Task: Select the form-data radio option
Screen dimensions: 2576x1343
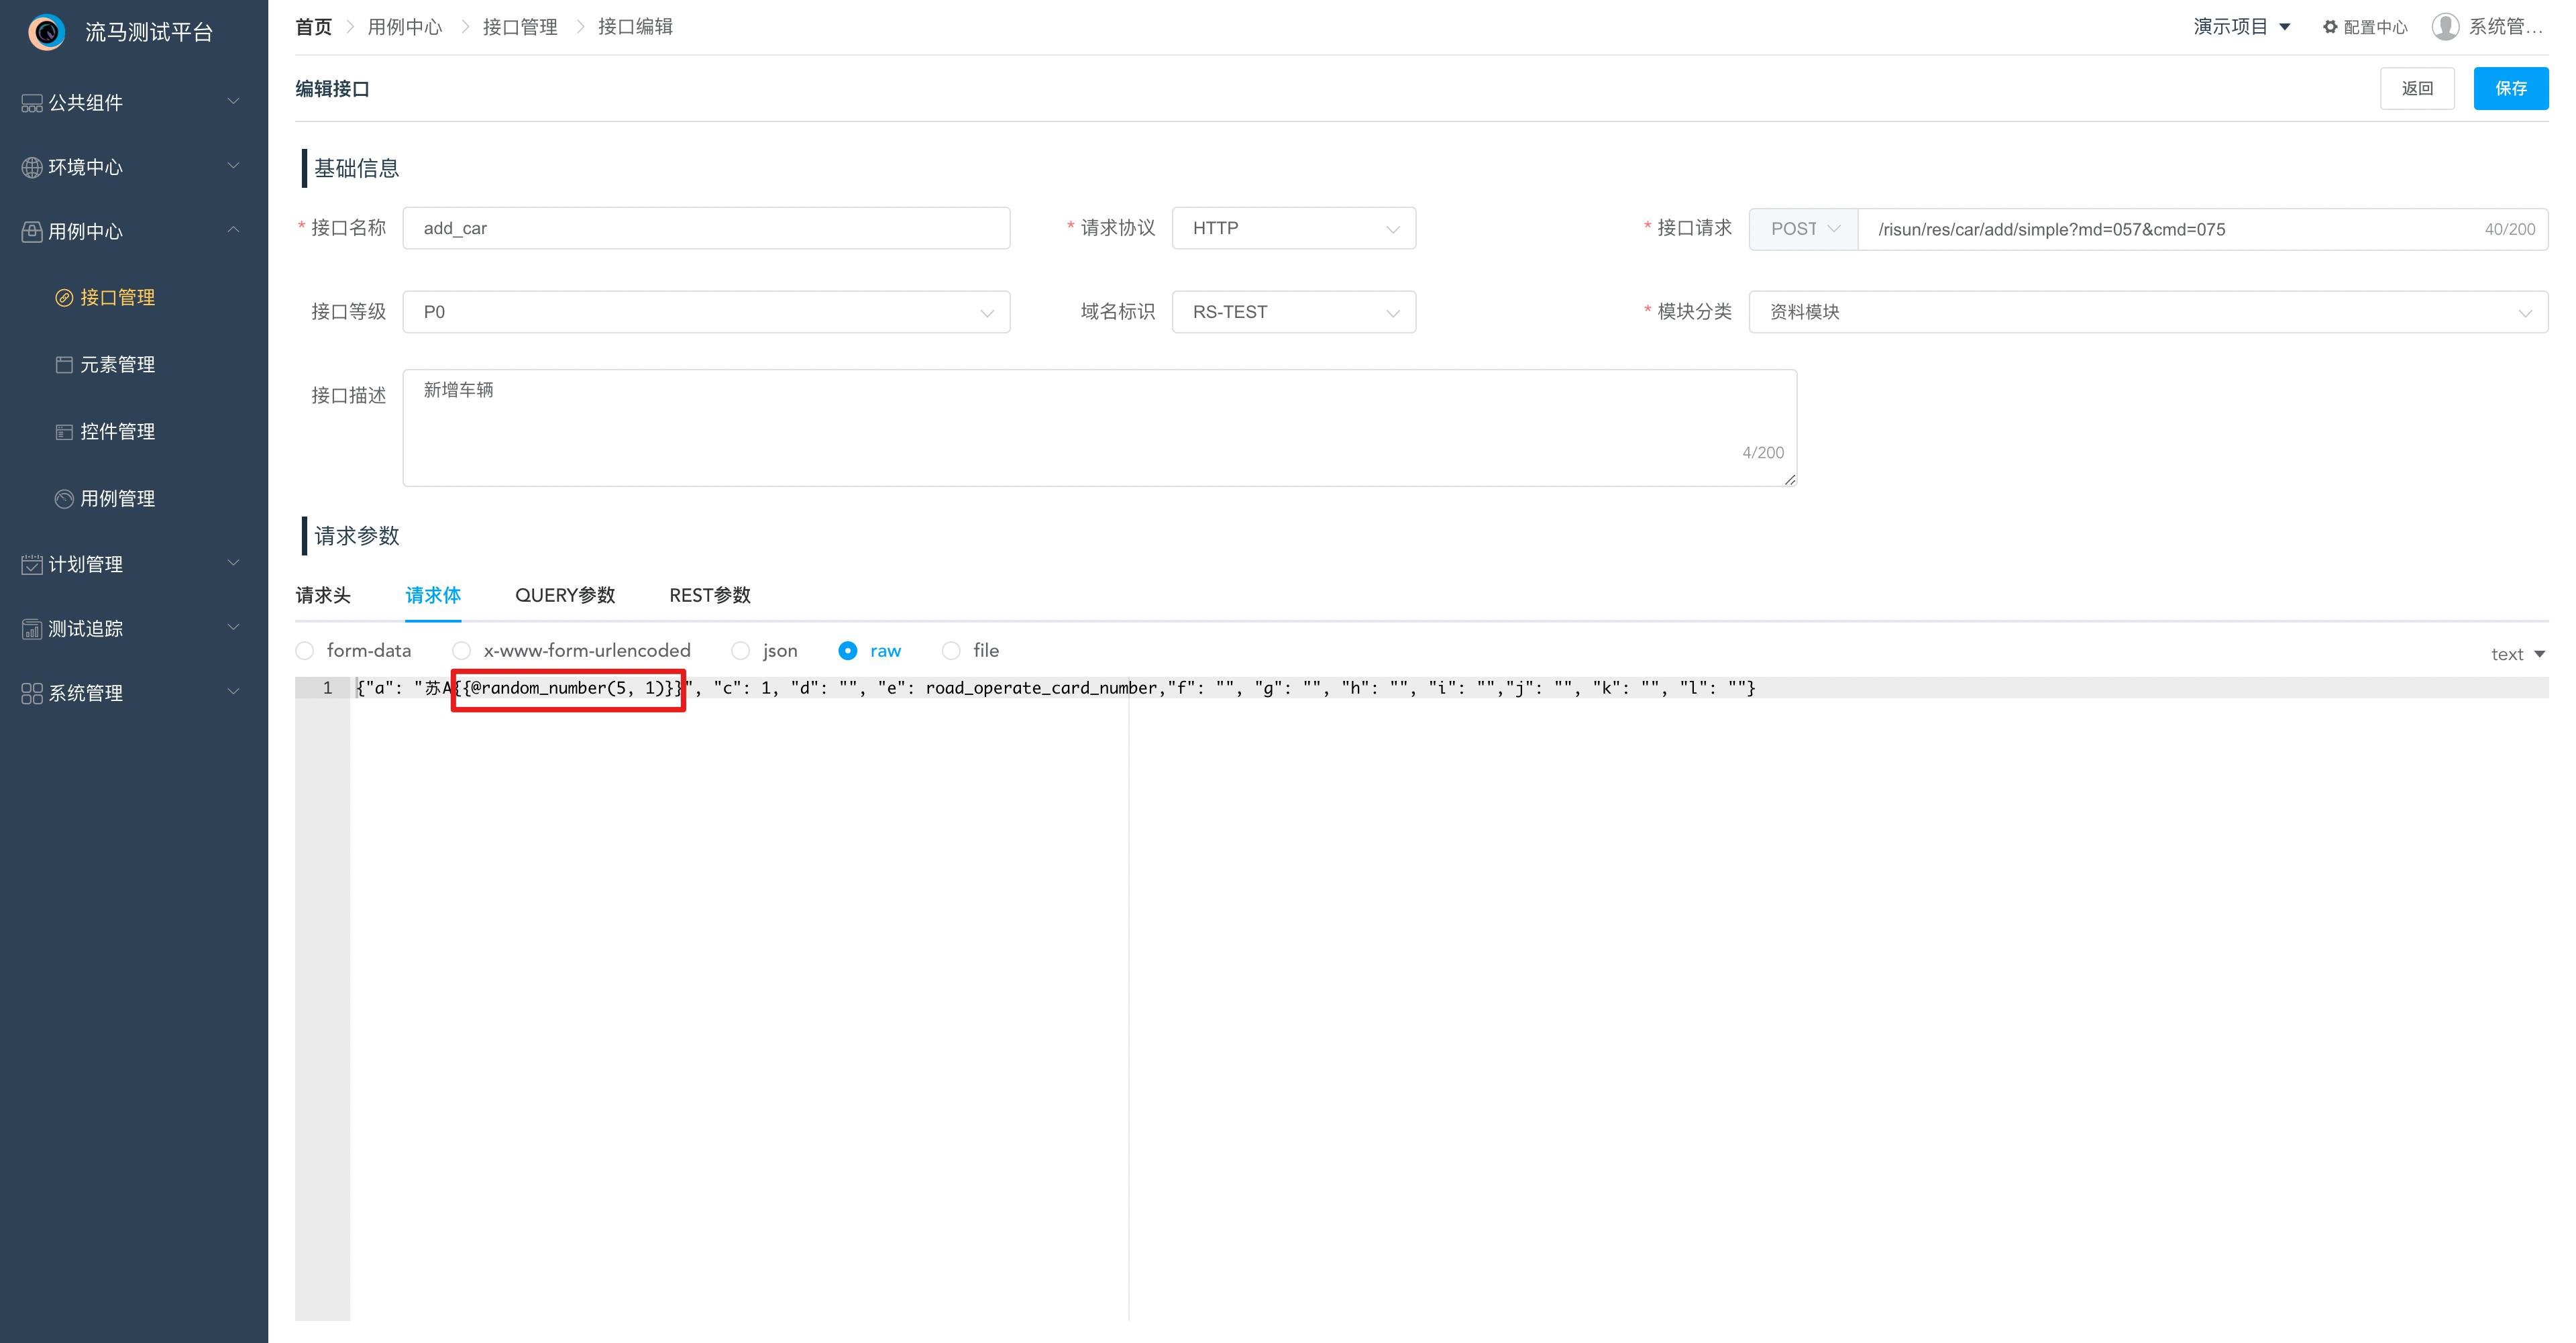Action: 305,651
